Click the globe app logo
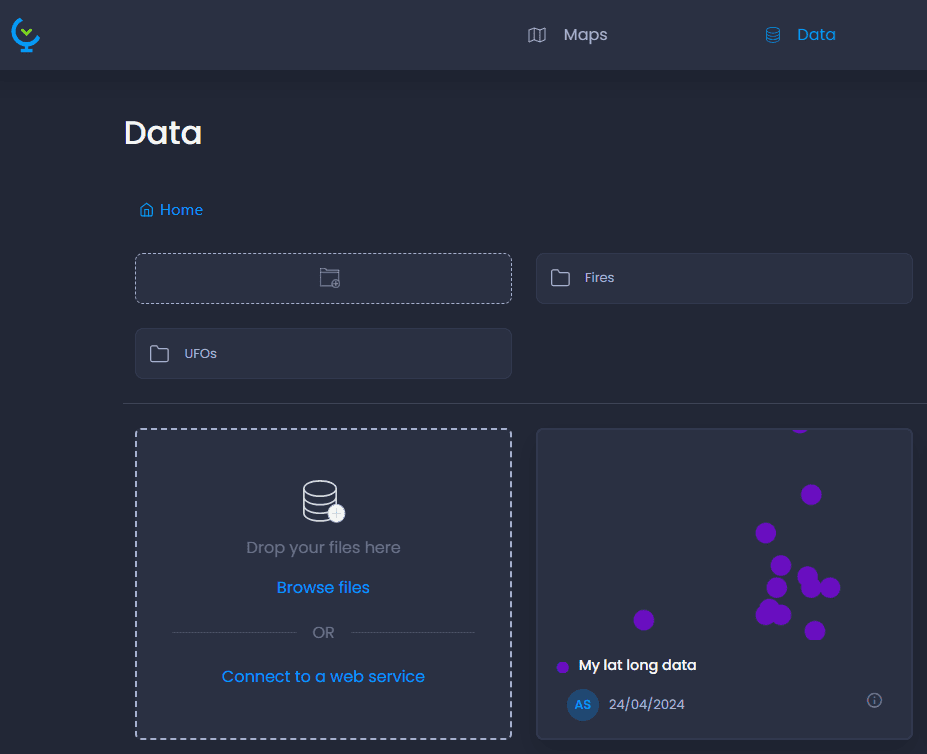 point(25,35)
